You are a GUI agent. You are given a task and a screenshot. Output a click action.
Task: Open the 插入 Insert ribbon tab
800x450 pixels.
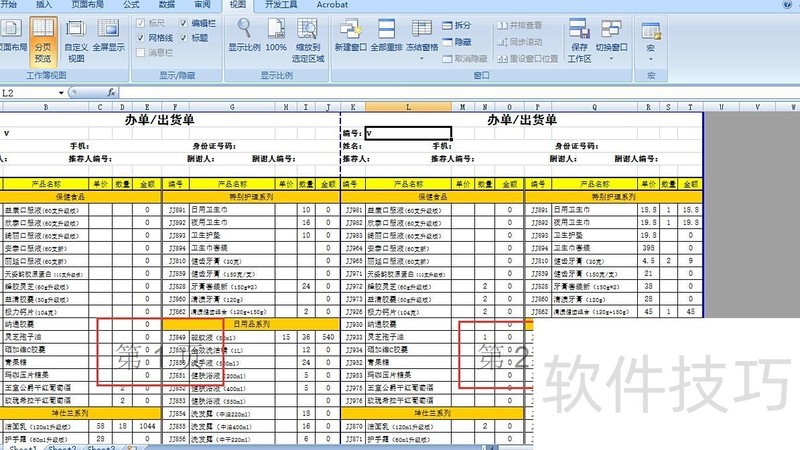[44, 5]
